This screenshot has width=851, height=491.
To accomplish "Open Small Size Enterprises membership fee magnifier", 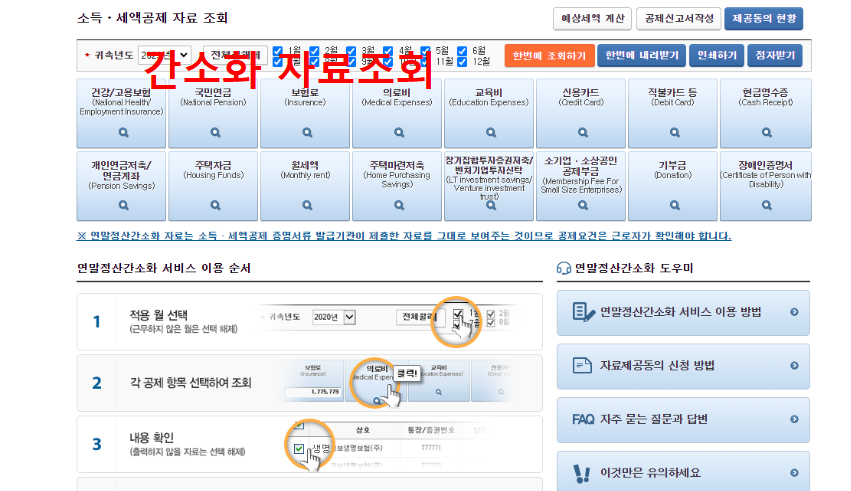I will pyautogui.click(x=582, y=205).
